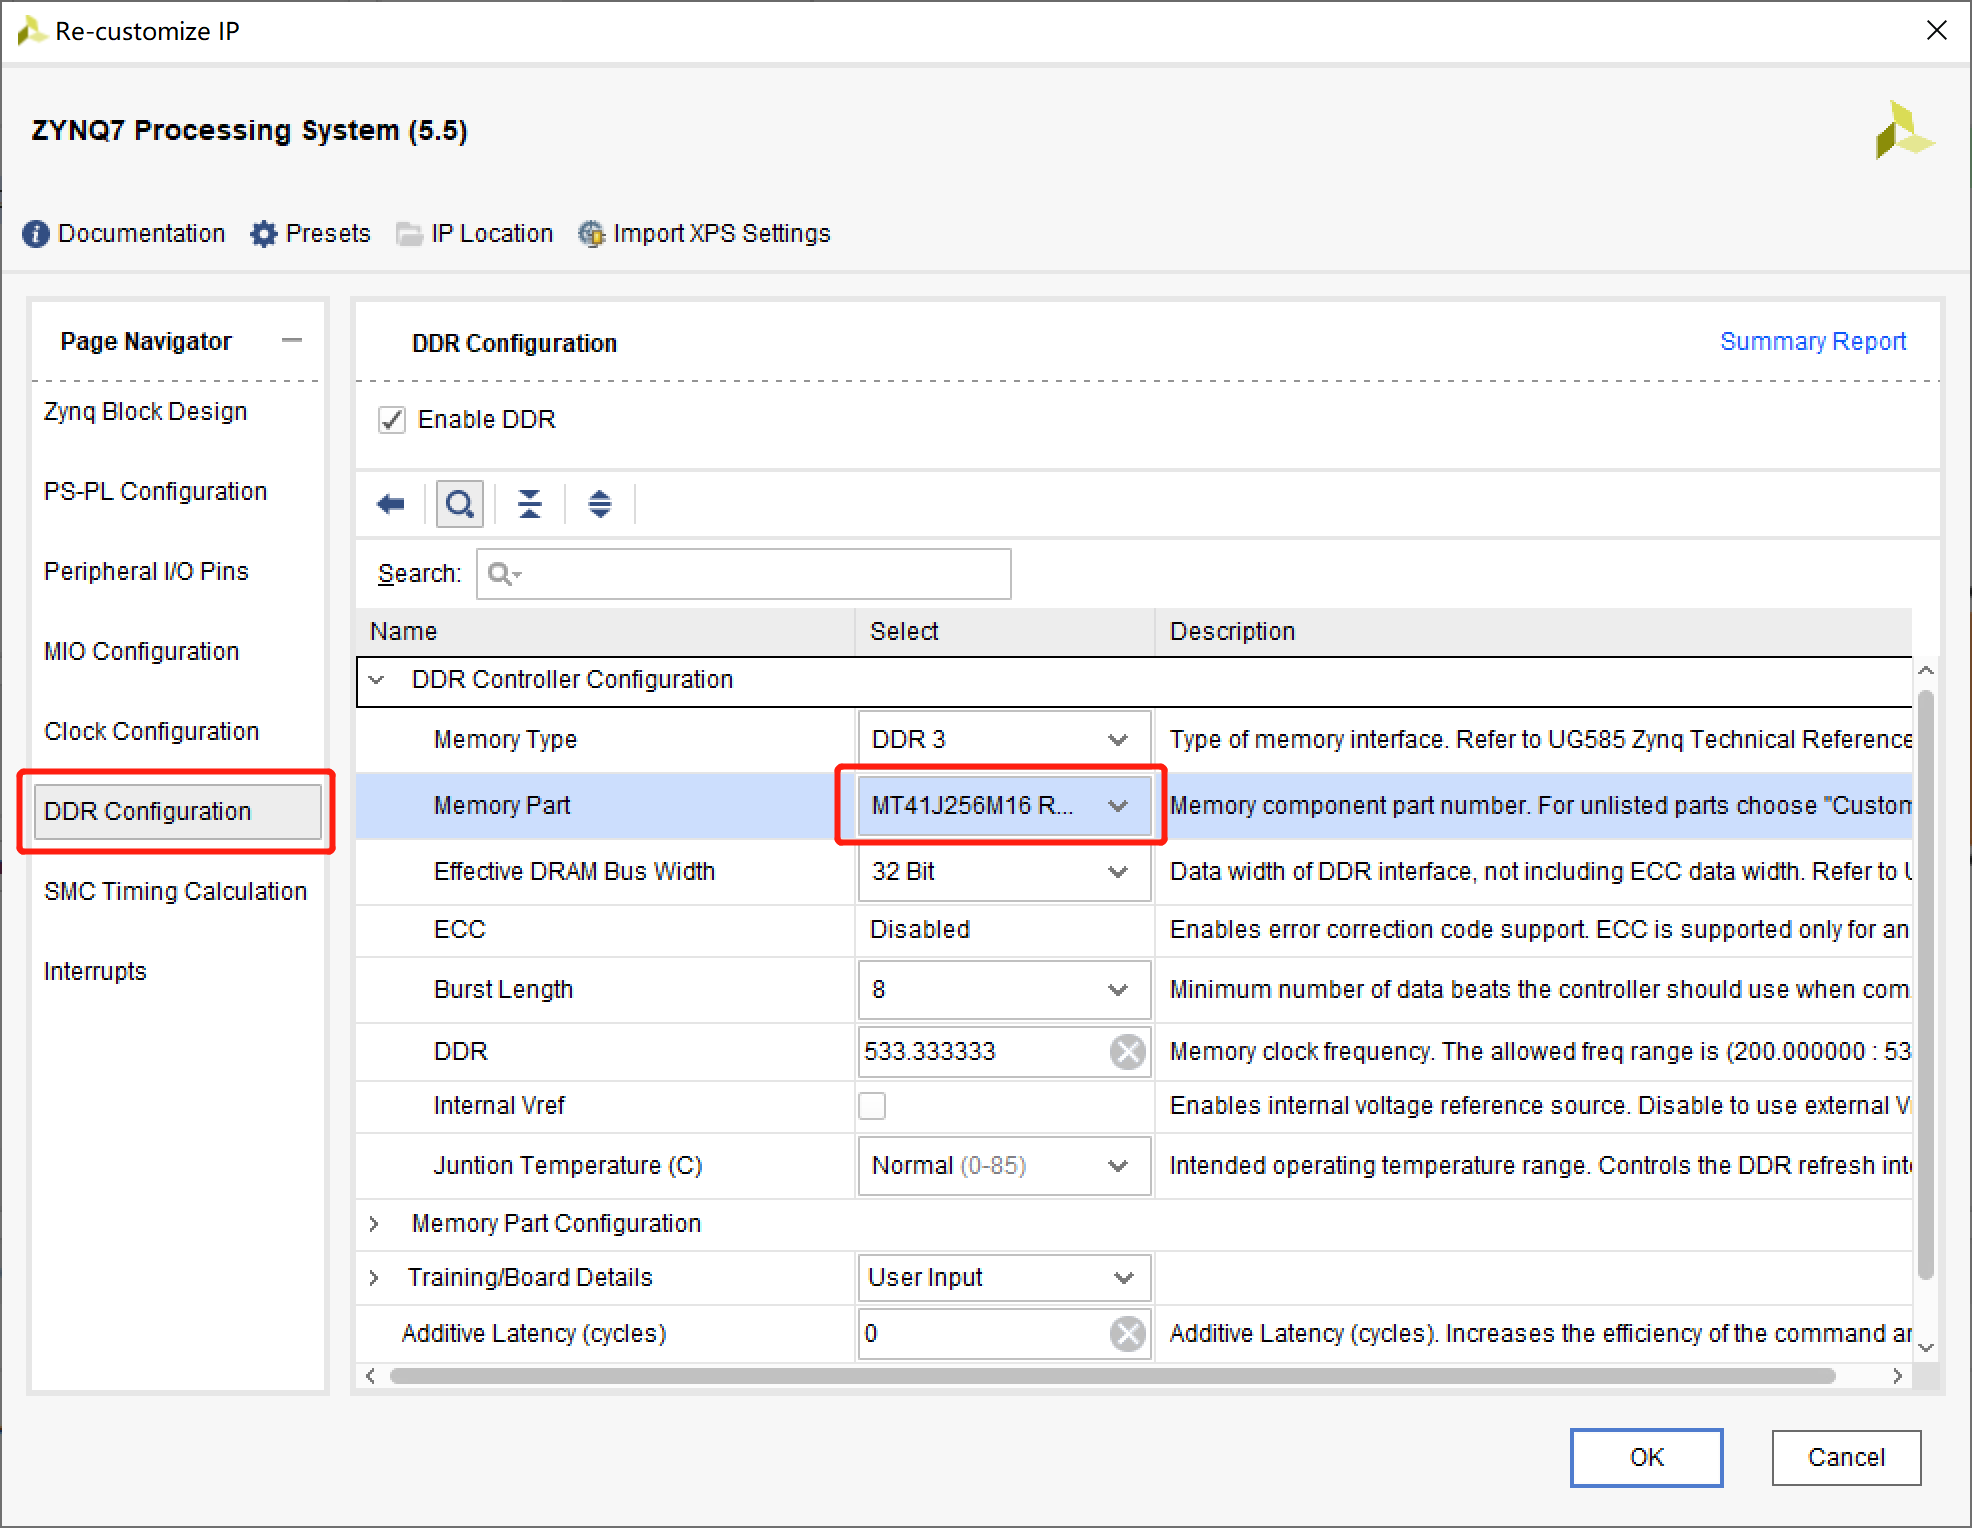Clear the DDR frequency value
This screenshot has width=1972, height=1528.
pyautogui.click(x=1128, y=1052)
